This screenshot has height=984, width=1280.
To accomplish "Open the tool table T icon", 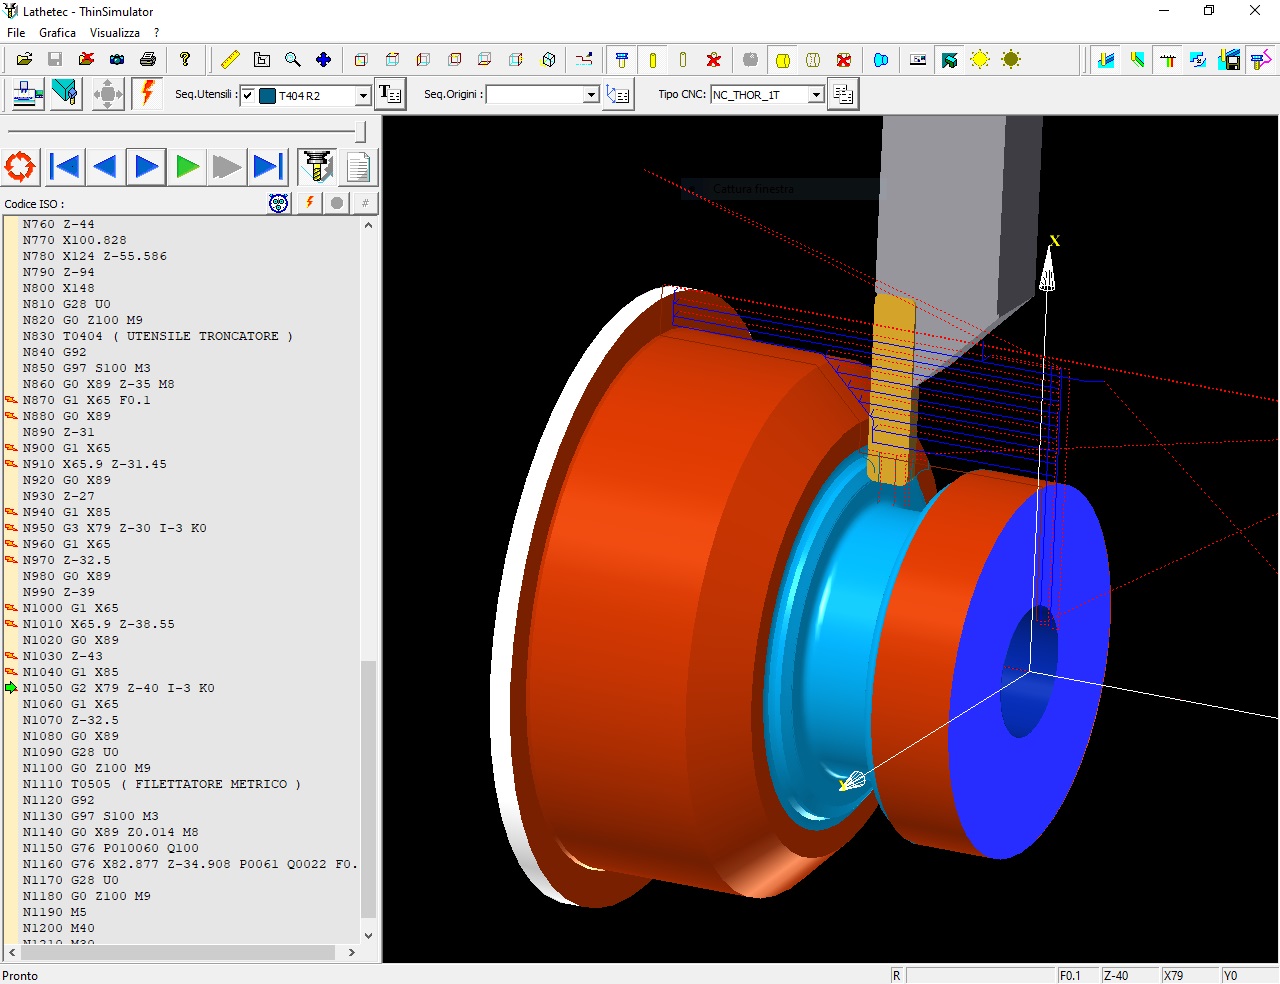I will click(x=390, y=94).
